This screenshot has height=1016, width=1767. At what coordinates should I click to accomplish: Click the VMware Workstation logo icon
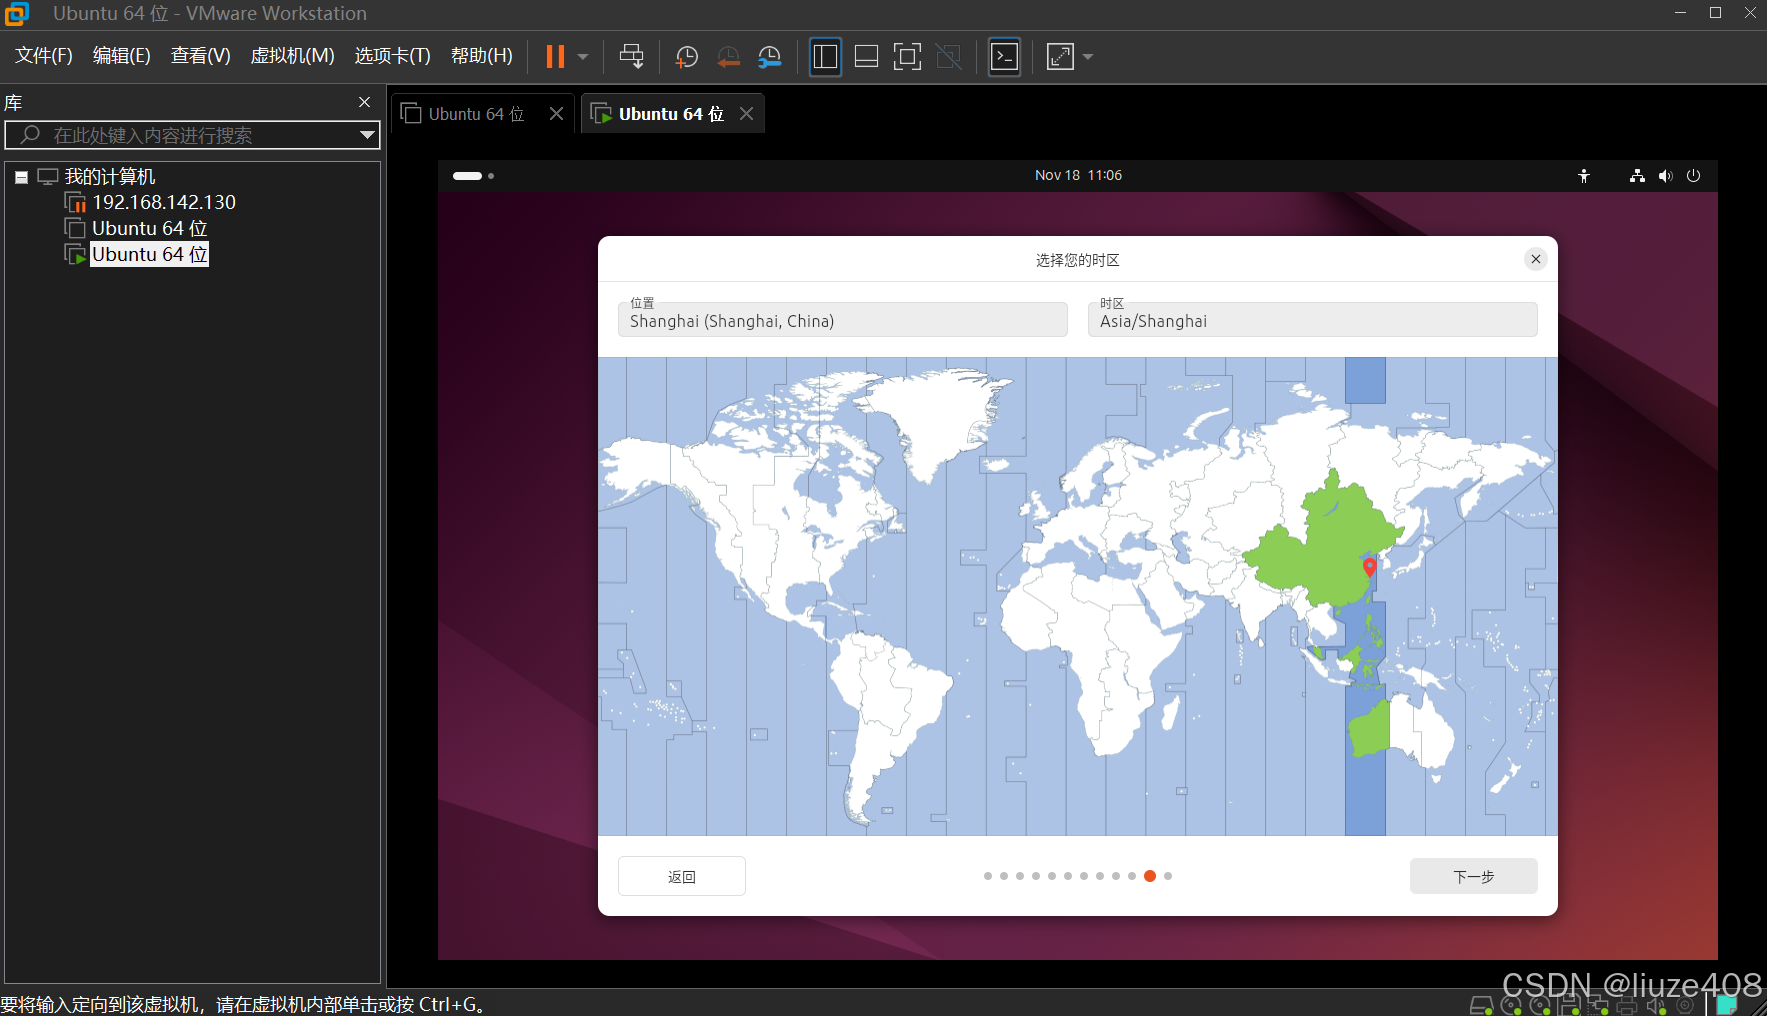pos(16,14)
